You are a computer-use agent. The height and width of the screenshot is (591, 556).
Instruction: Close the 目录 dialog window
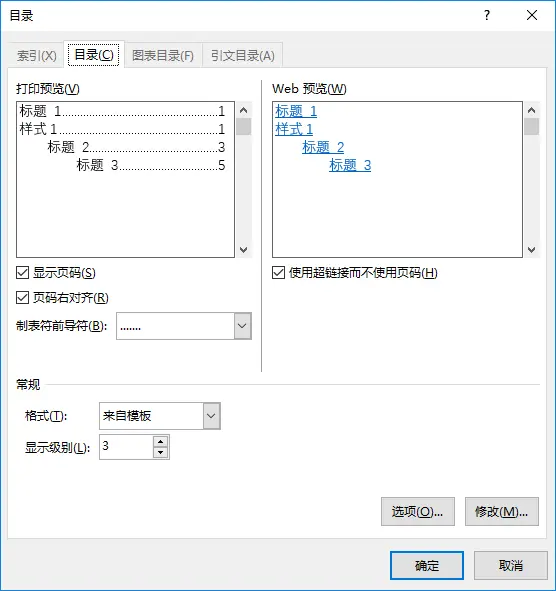[x=532, y=15]
